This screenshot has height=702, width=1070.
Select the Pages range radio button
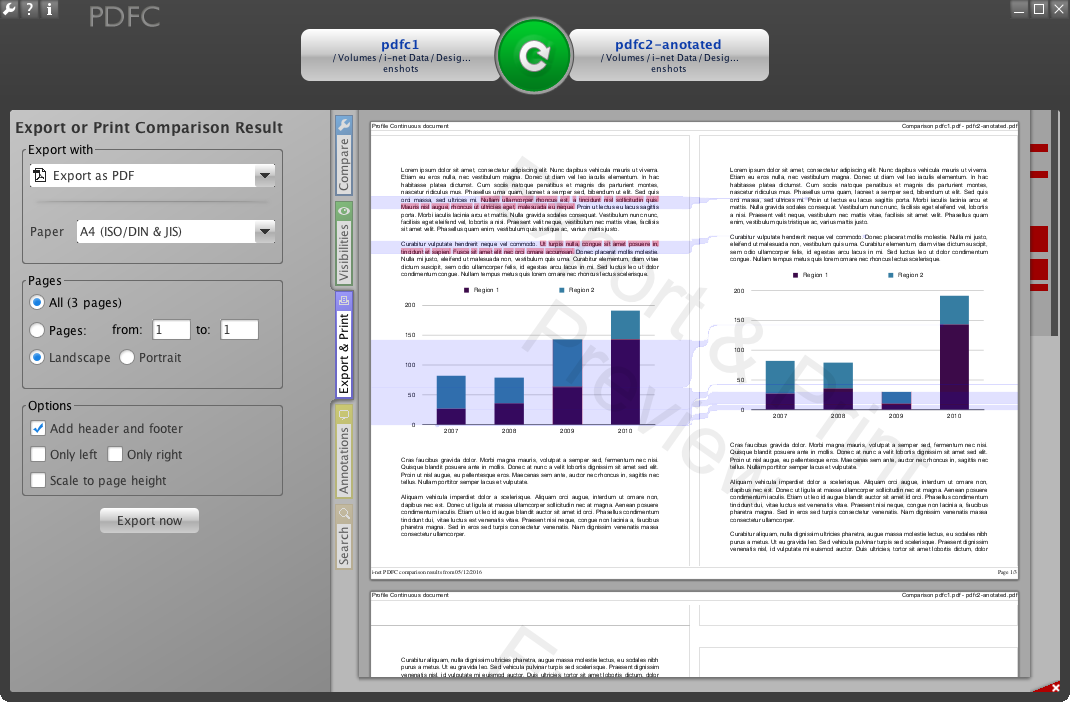pyautogui.click(x=37, y=330)
